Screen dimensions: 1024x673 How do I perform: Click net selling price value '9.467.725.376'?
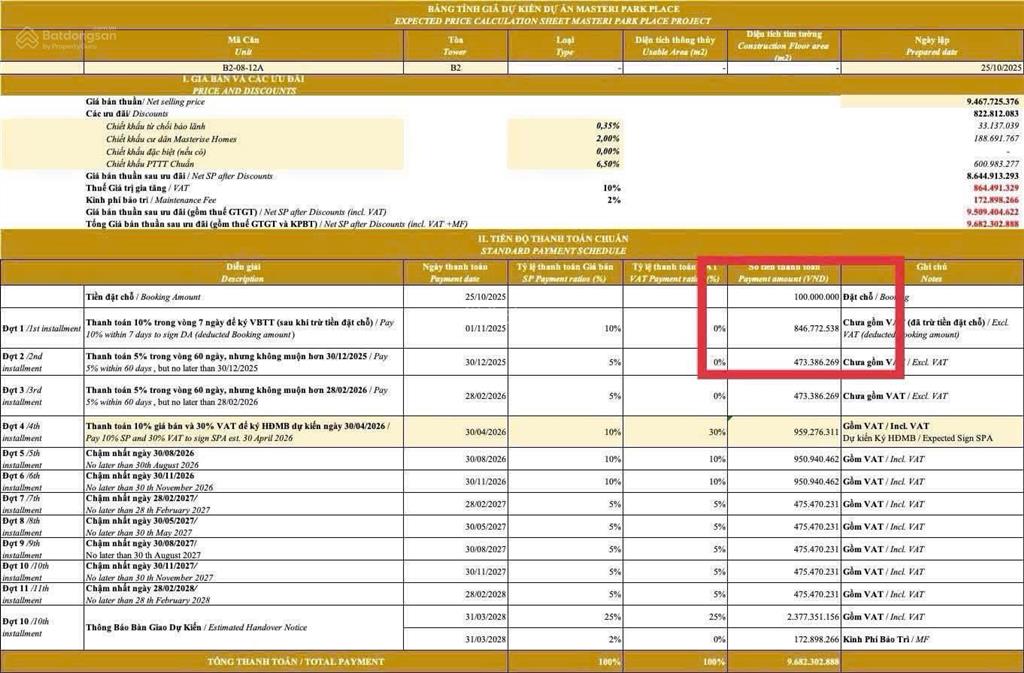click(993, 102)
